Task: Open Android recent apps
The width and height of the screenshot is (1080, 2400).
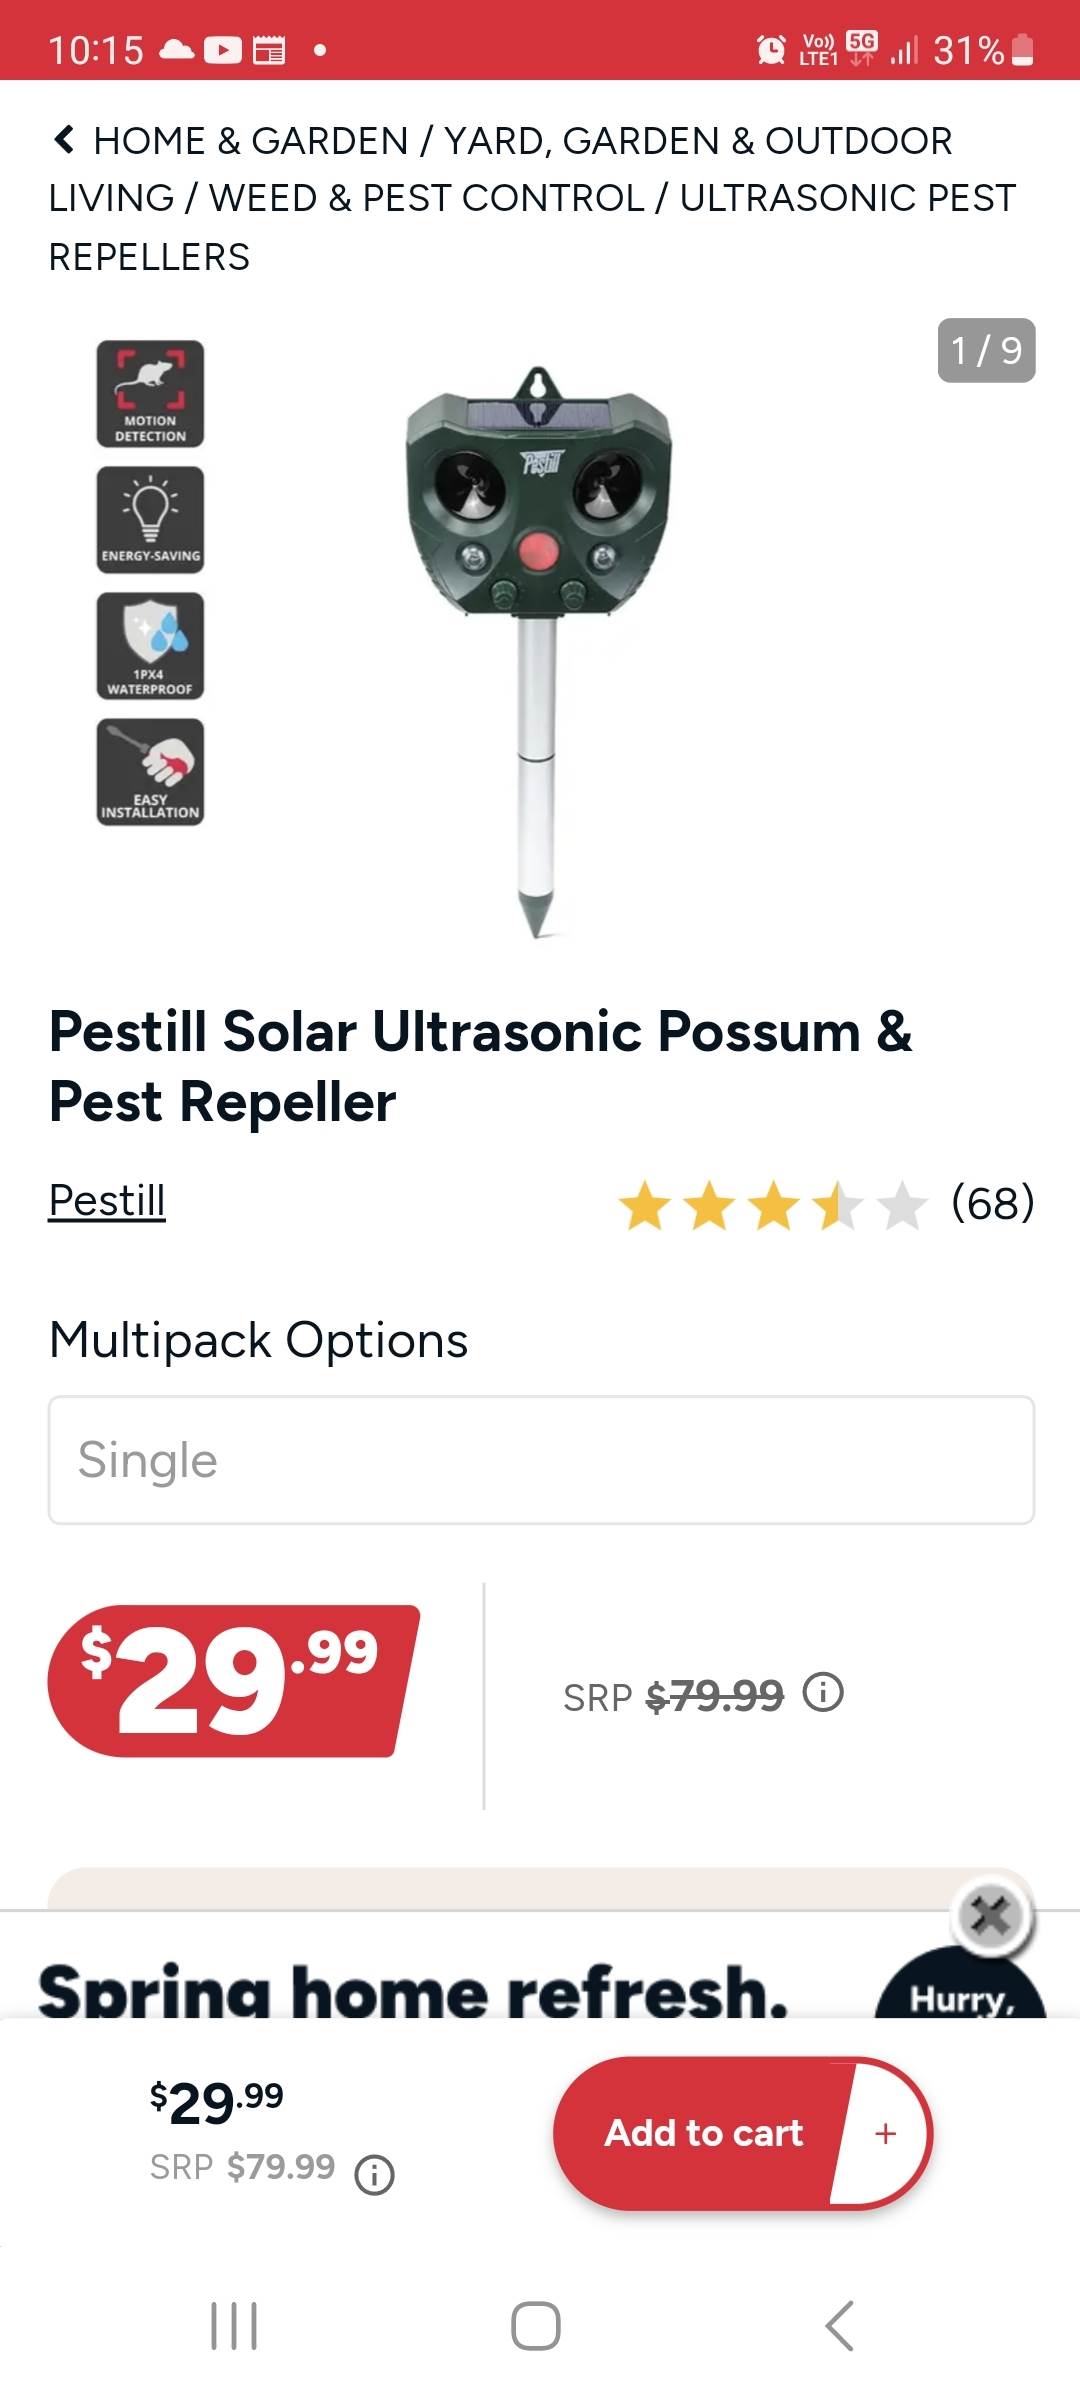Action: coord(234,2325)
